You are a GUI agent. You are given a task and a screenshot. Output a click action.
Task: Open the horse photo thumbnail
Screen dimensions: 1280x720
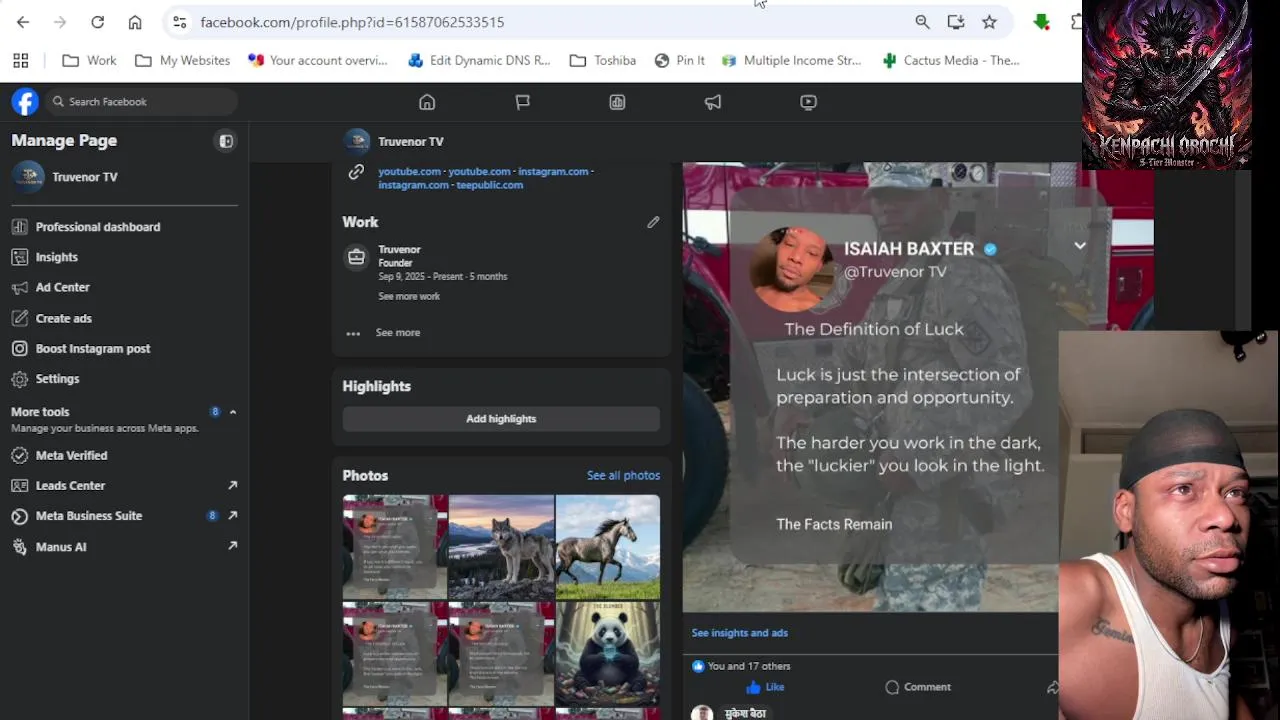[608, 547]
